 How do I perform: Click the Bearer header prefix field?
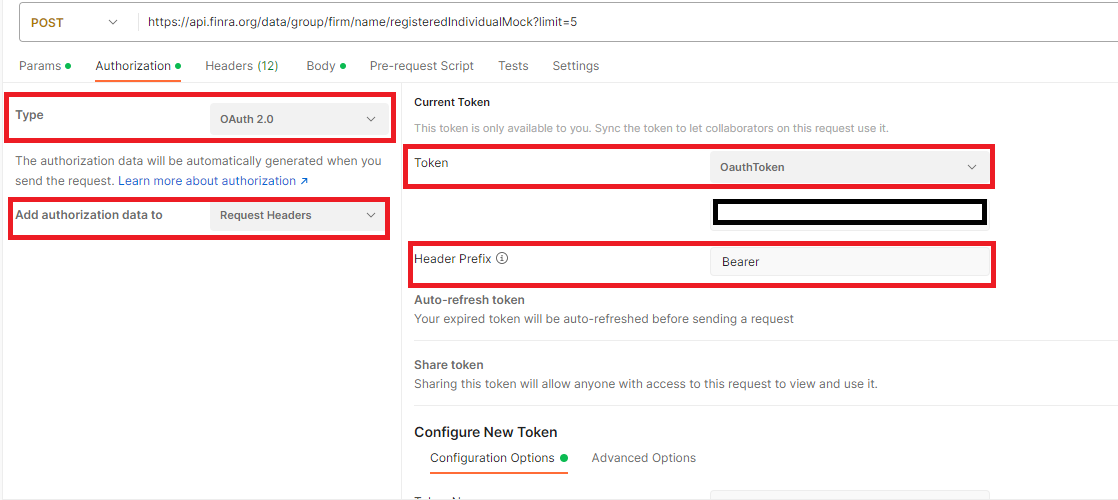[x=849, y=262]
